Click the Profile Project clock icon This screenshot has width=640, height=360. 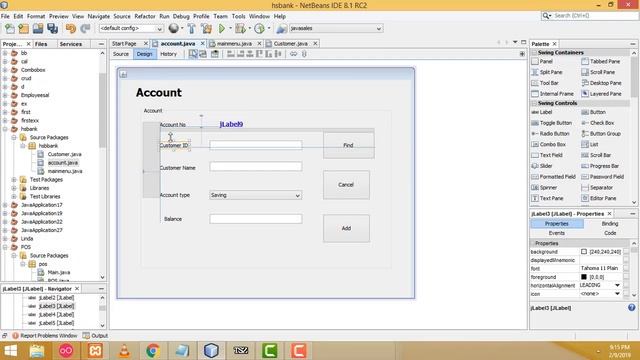(x=259, y=28)
